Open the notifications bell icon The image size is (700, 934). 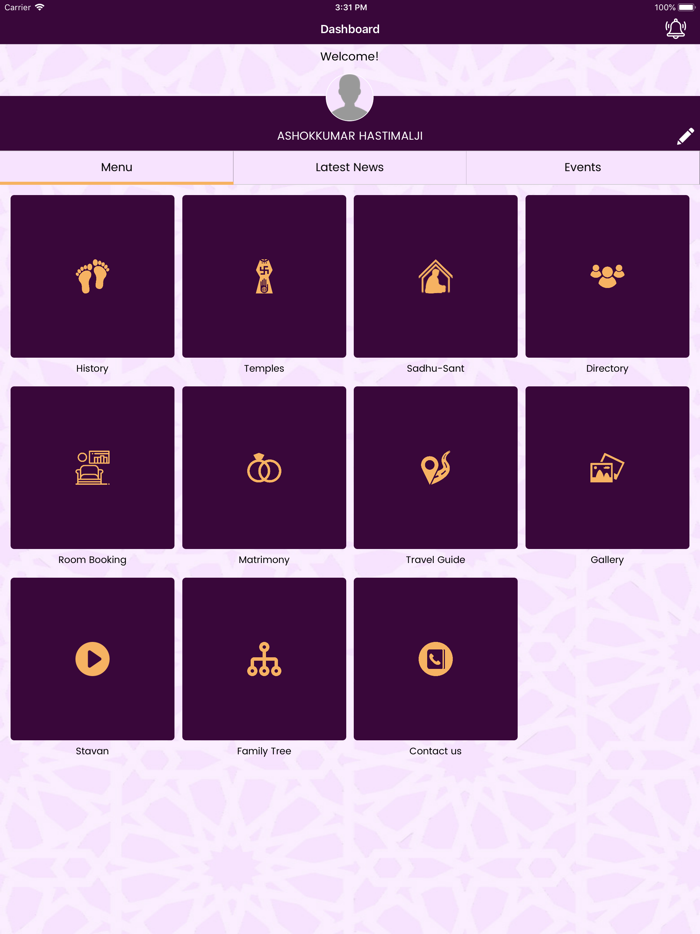[676, 29]
